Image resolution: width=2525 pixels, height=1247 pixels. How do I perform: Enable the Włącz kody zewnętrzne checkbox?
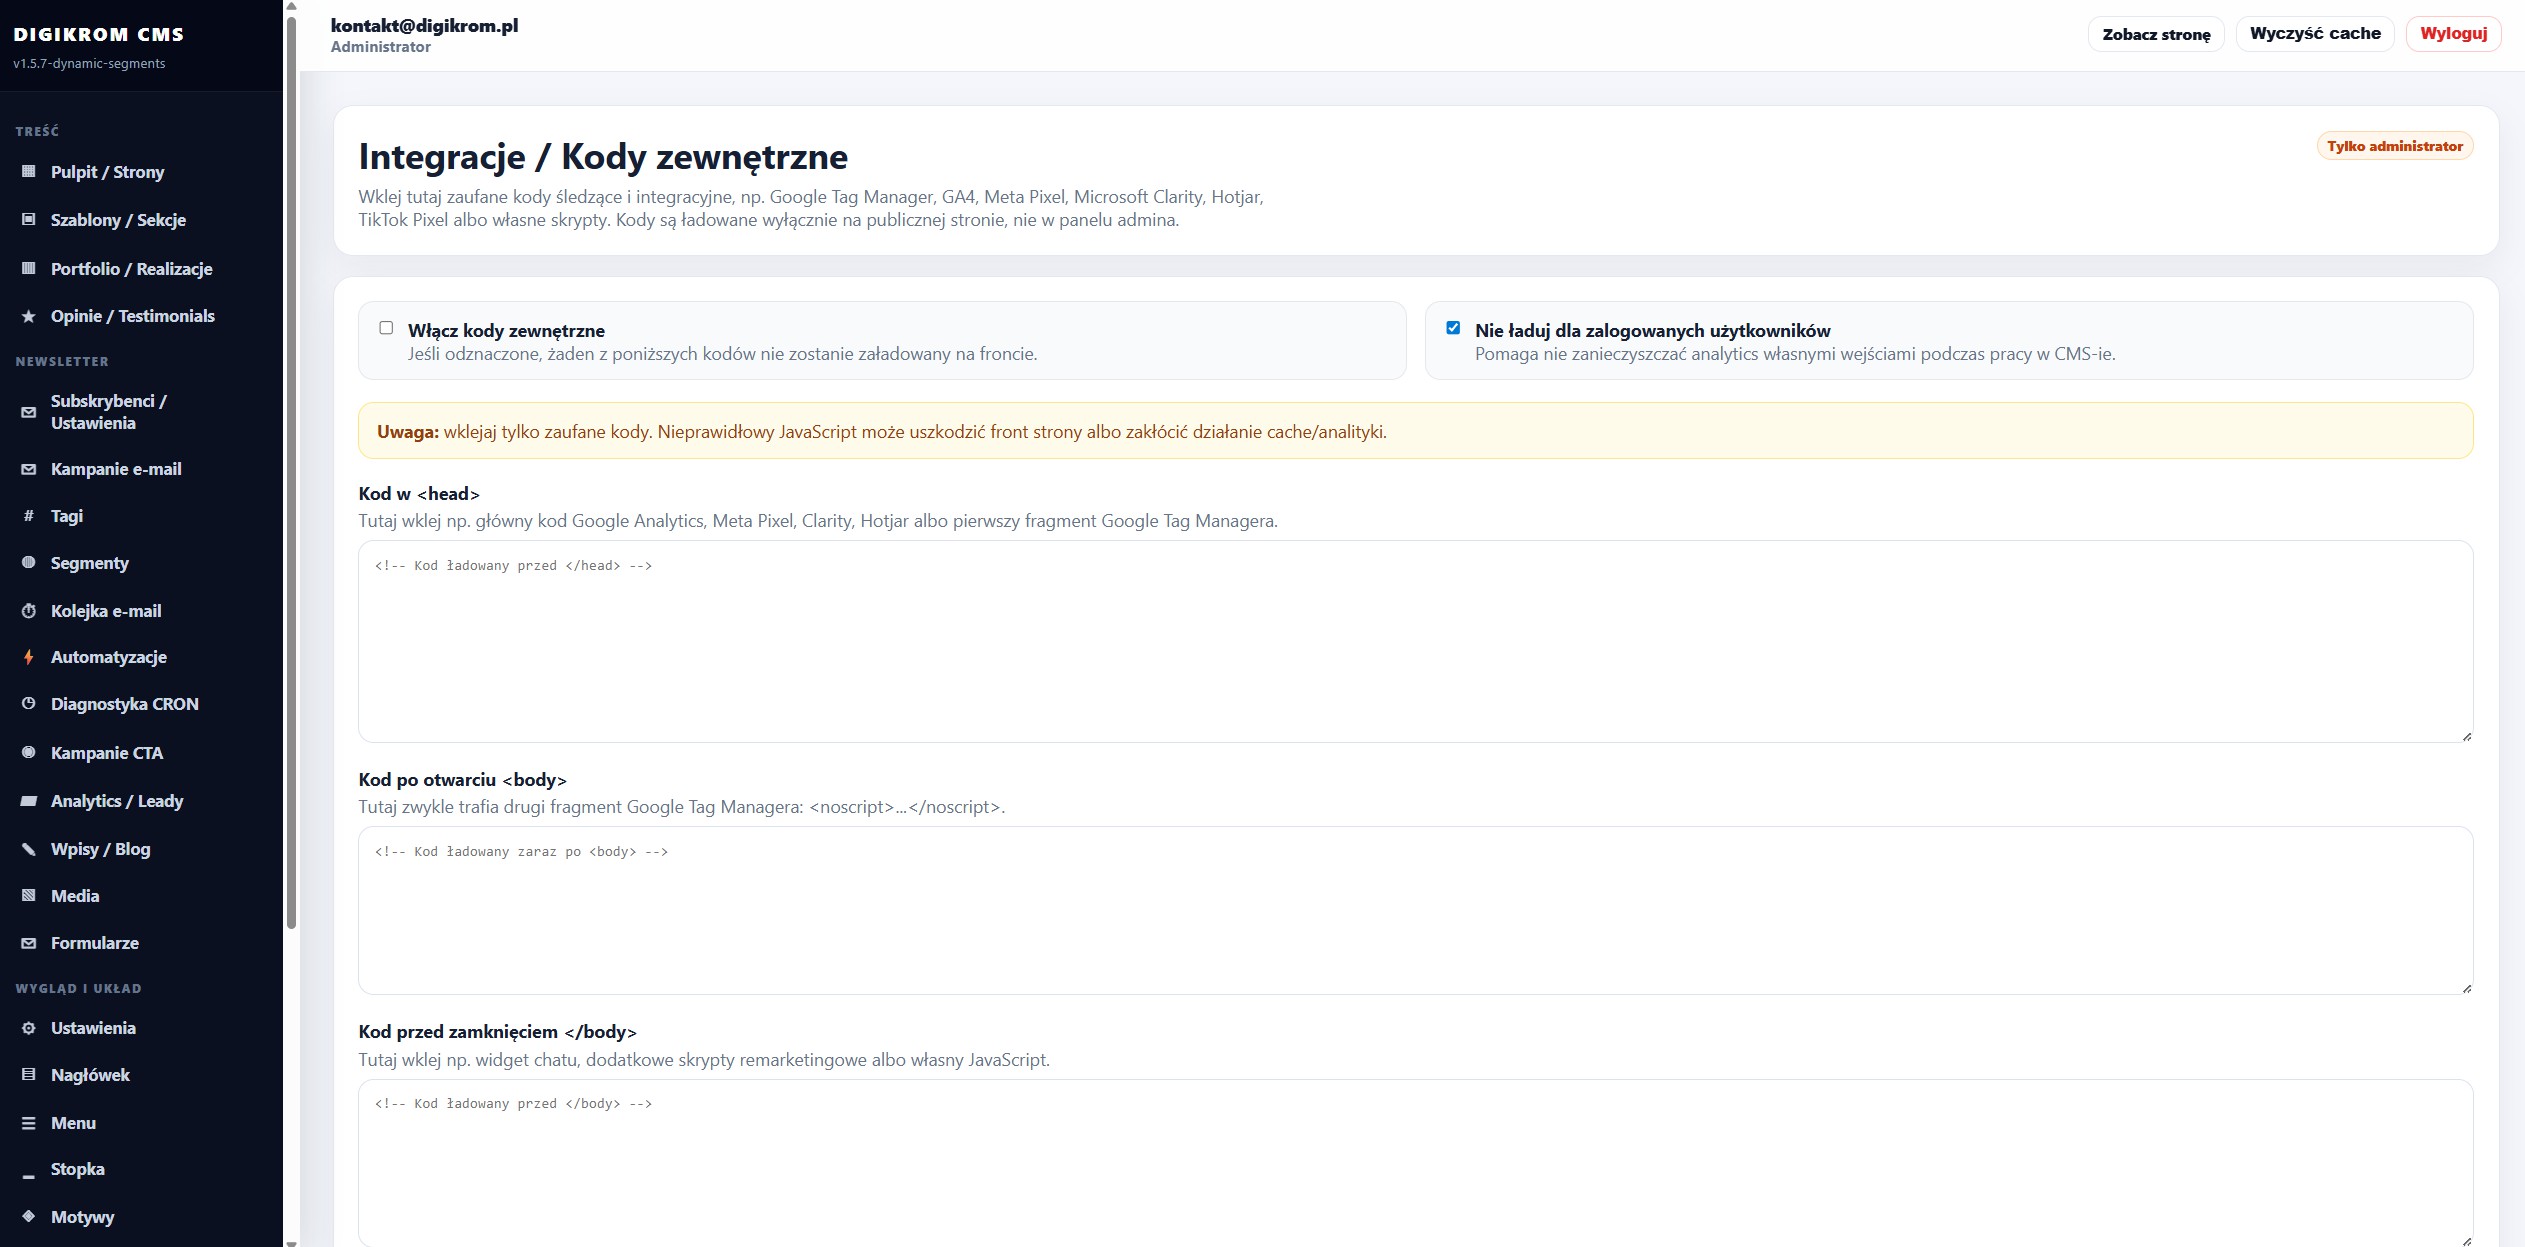(386, 328)
